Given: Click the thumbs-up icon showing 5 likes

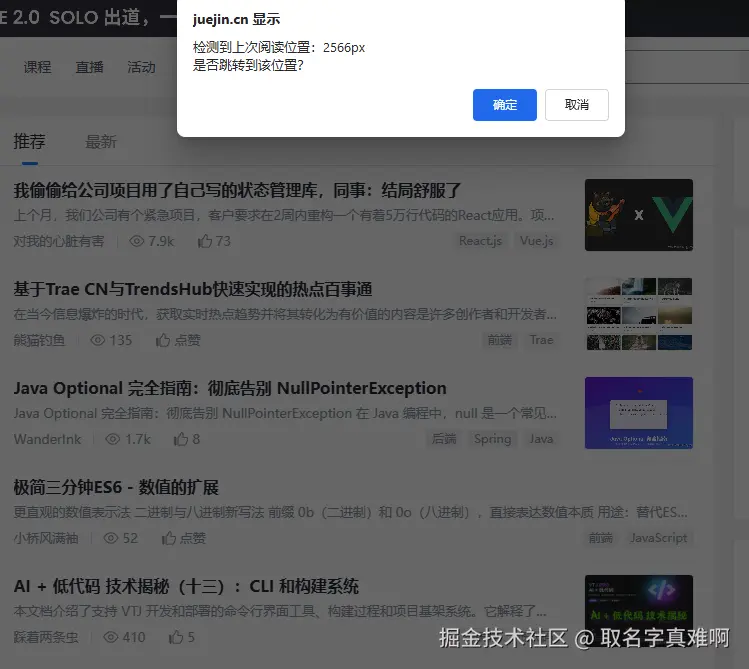Looking at the screenshot, I should [x=176, y=637].
